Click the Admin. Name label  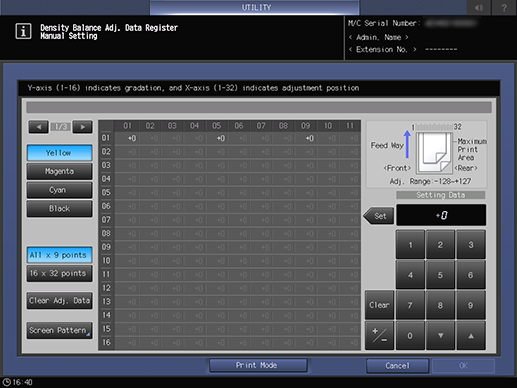(378, 37)
